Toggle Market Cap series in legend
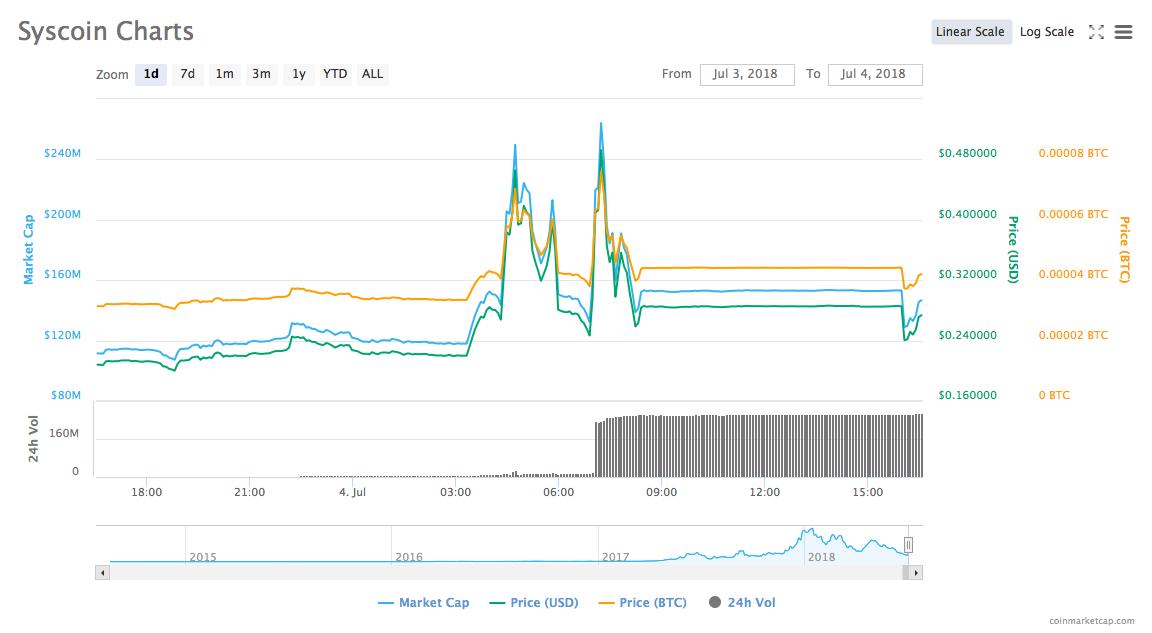 coord(423,603)
